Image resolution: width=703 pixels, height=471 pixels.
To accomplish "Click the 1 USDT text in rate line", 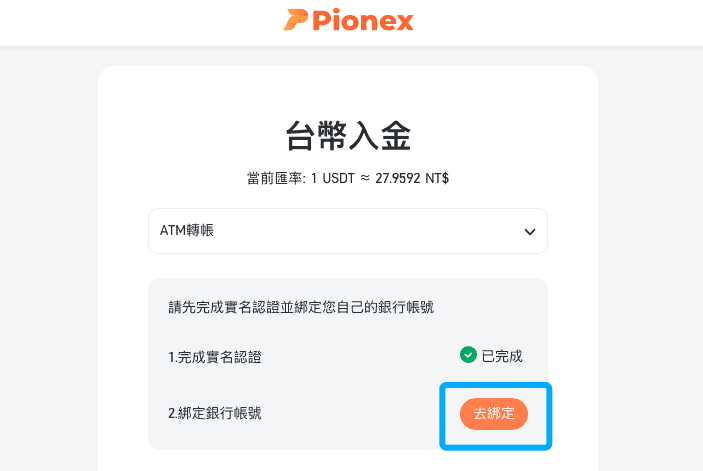I will tap(333, 178).
